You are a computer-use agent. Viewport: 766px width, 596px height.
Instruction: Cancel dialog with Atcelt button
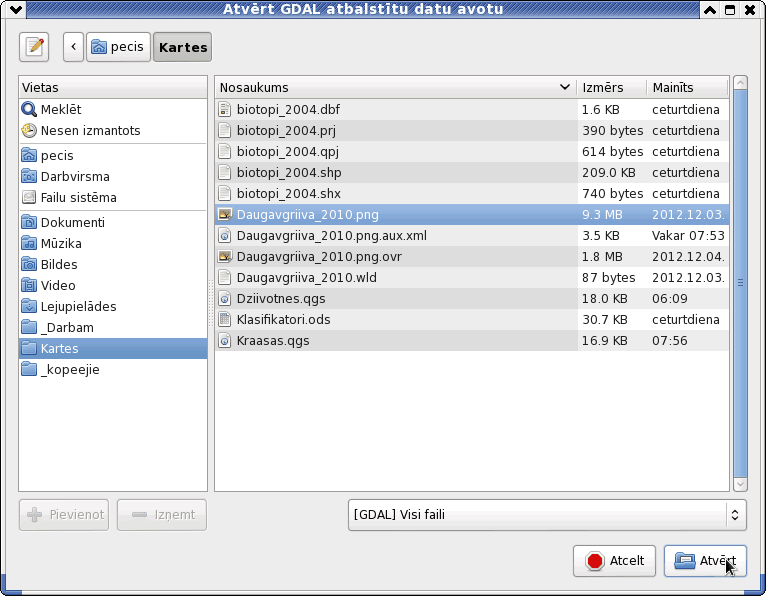[x=614, y=561]
